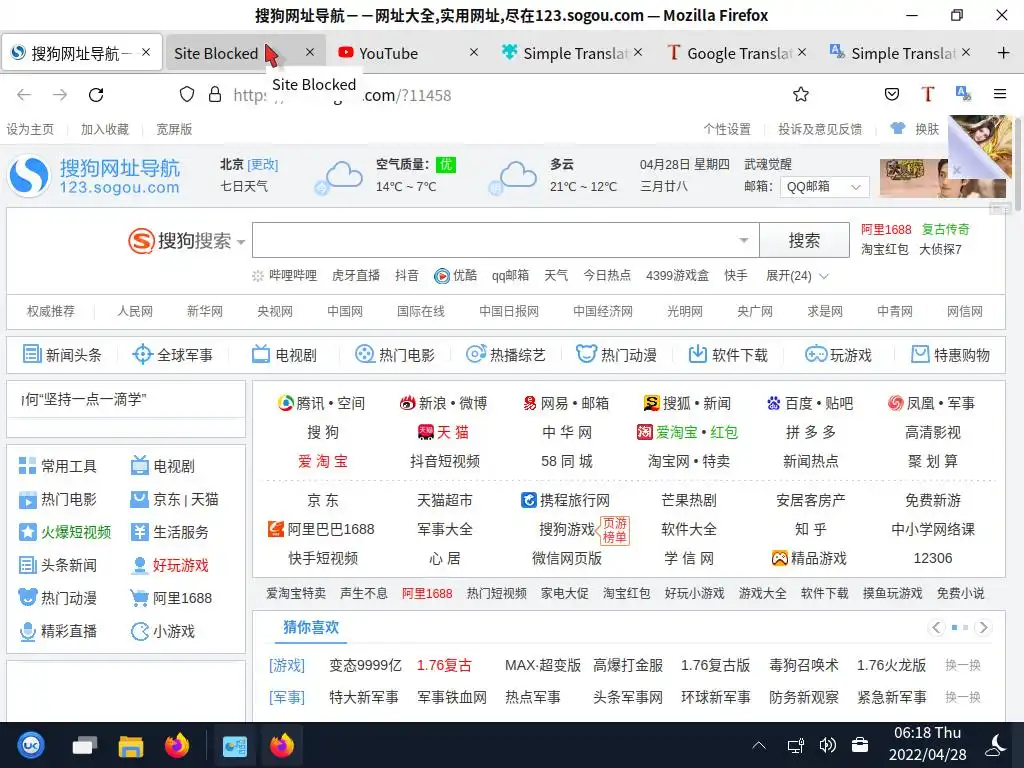Screen dimensions: 1024x768
Task: Open 全球军事 military category
Action: [172, 355]
